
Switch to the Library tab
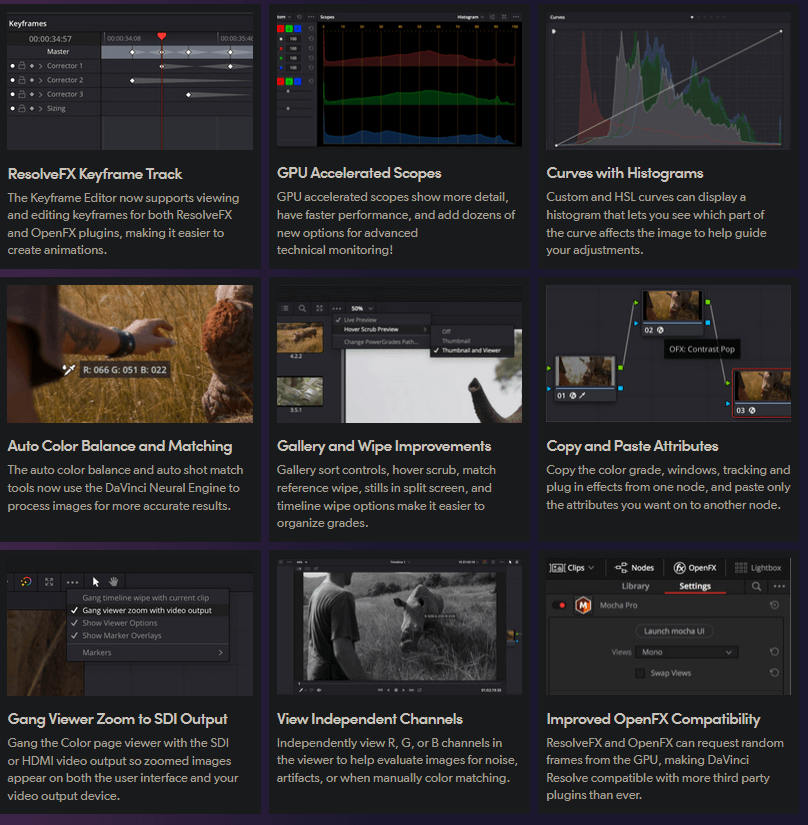point(635,587)
